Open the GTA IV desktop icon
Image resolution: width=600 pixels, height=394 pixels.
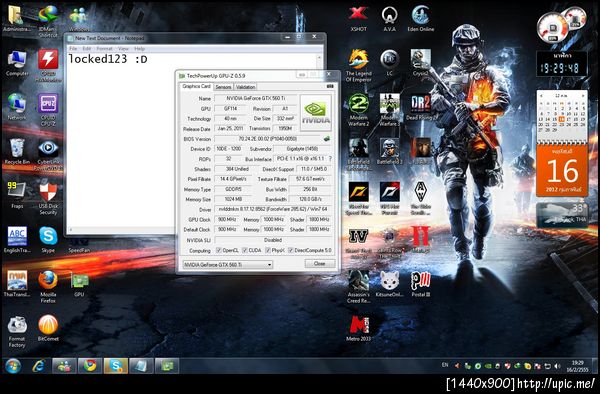(359, 243)
